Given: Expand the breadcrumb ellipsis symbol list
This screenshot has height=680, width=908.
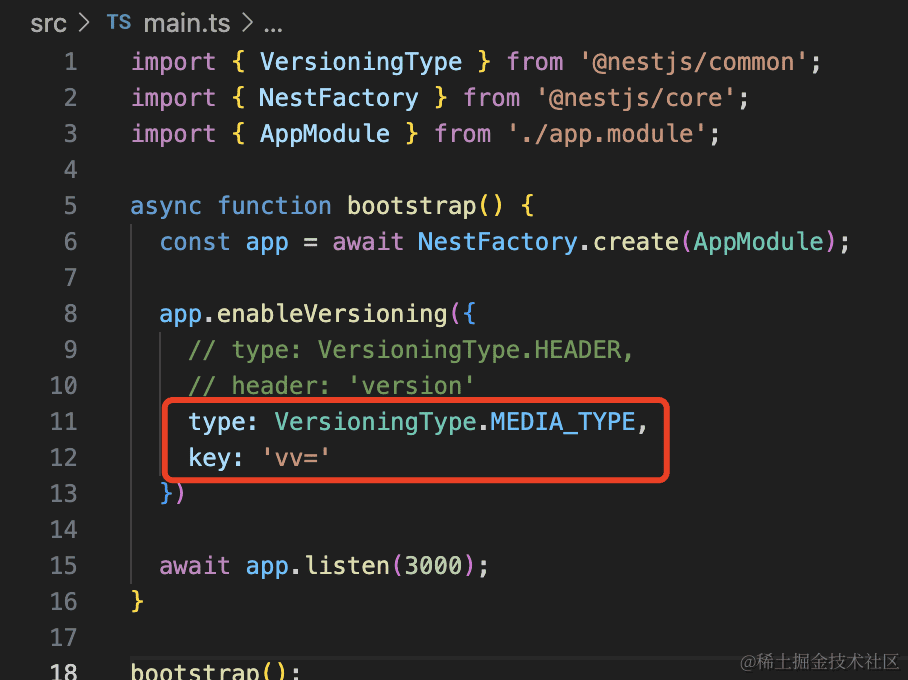Looking at the screenshot, I should [x=270, y=22].
